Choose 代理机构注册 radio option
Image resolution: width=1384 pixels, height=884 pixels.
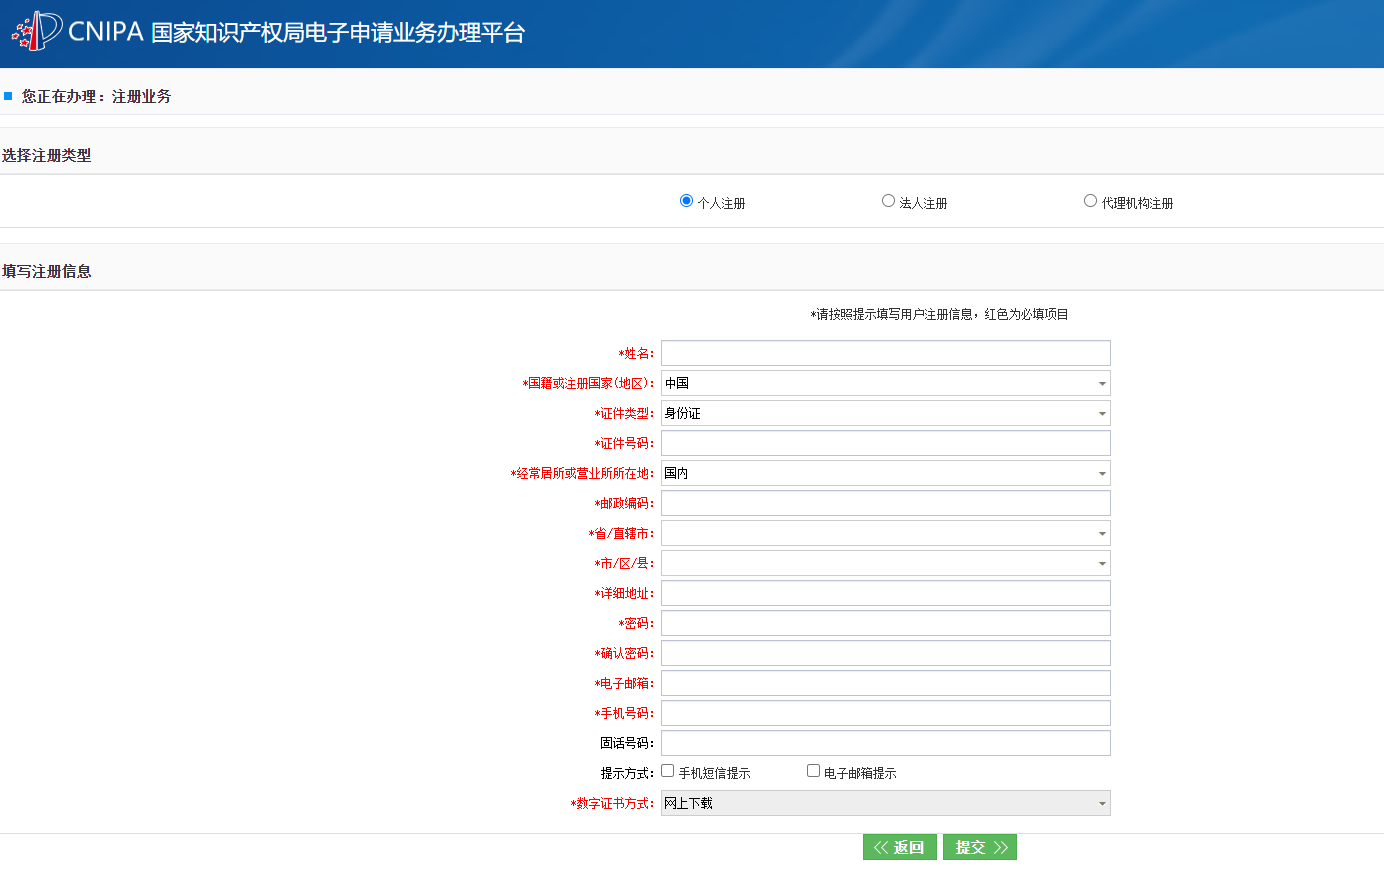1090,201
